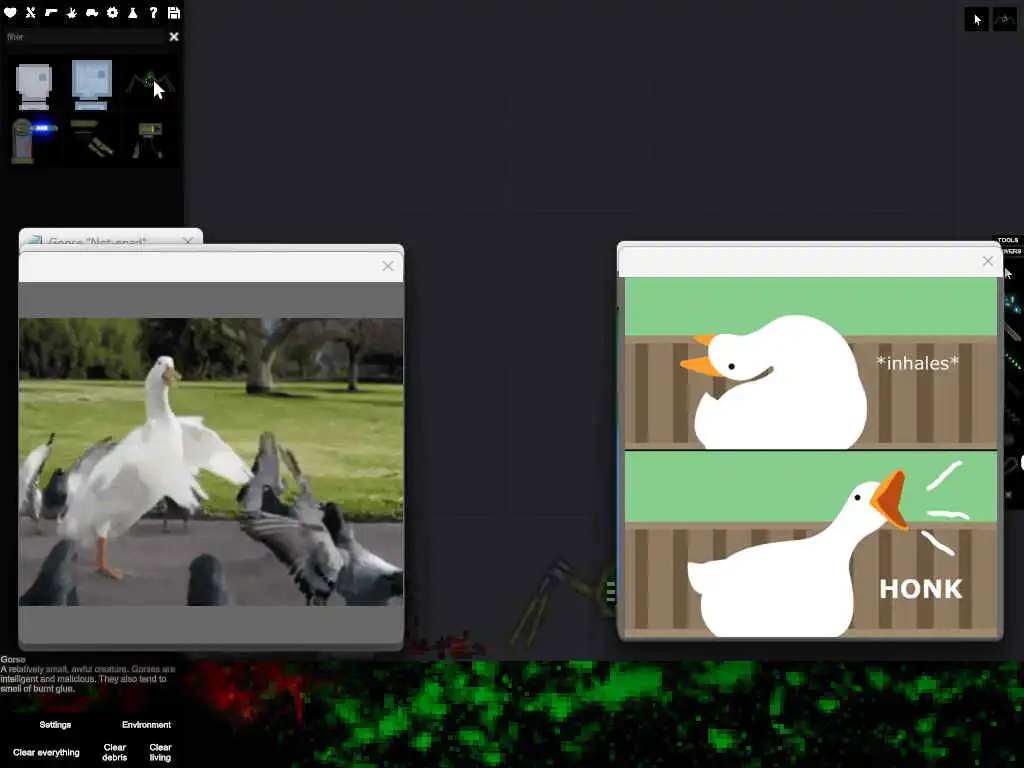This screenshot has height=768, width=1024.
Task: Click Clear everything
Action: tap(46, 752)
